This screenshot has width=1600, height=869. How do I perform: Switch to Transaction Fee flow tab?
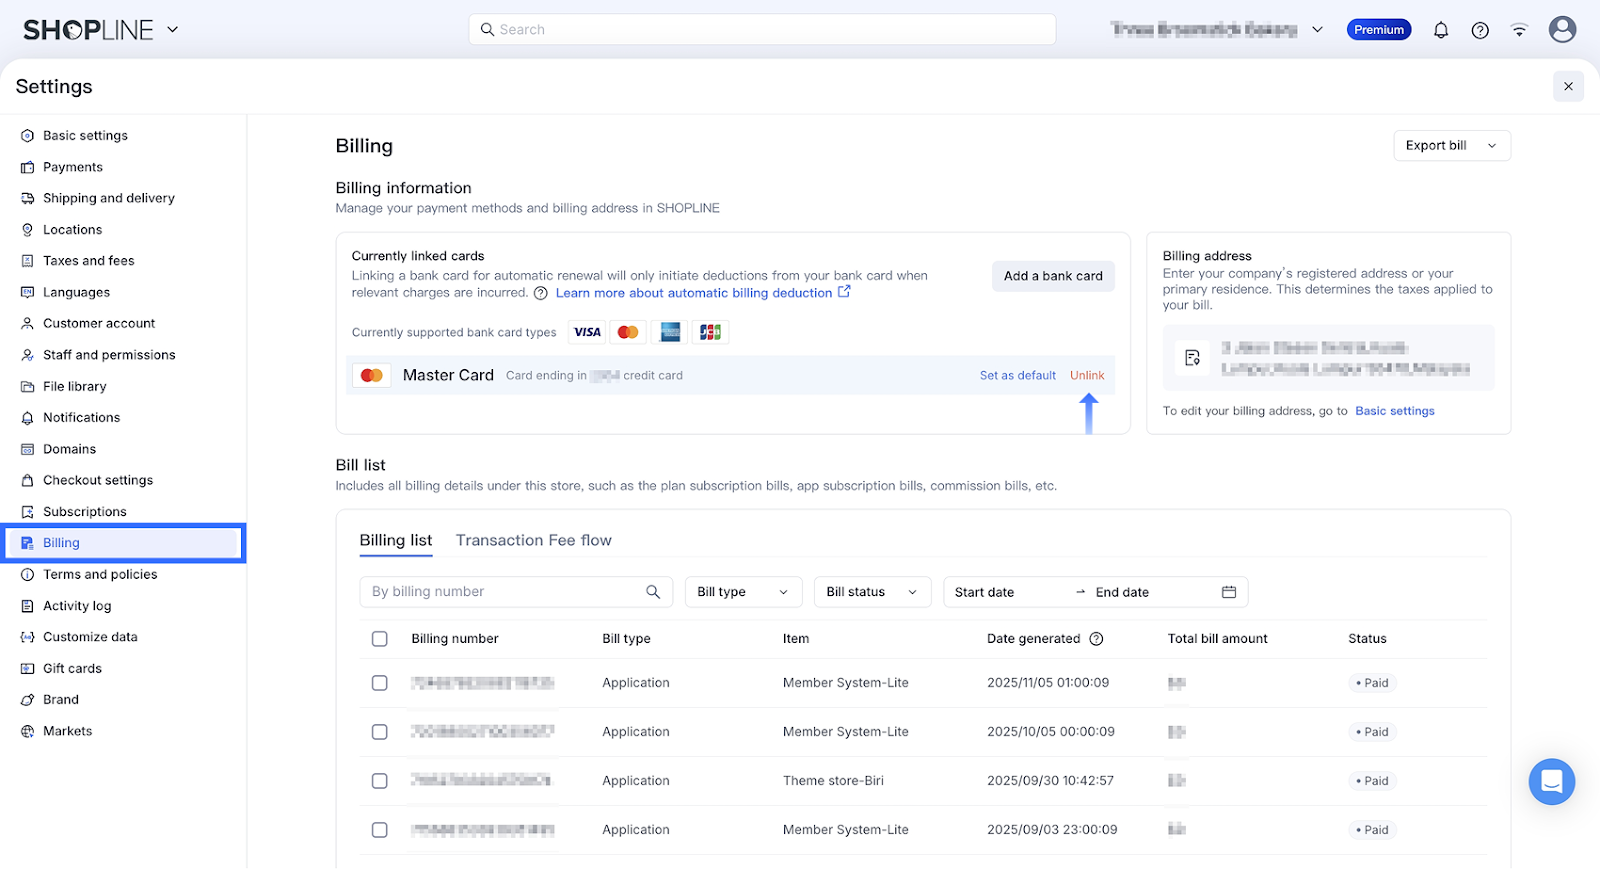(x=533, y=540)
